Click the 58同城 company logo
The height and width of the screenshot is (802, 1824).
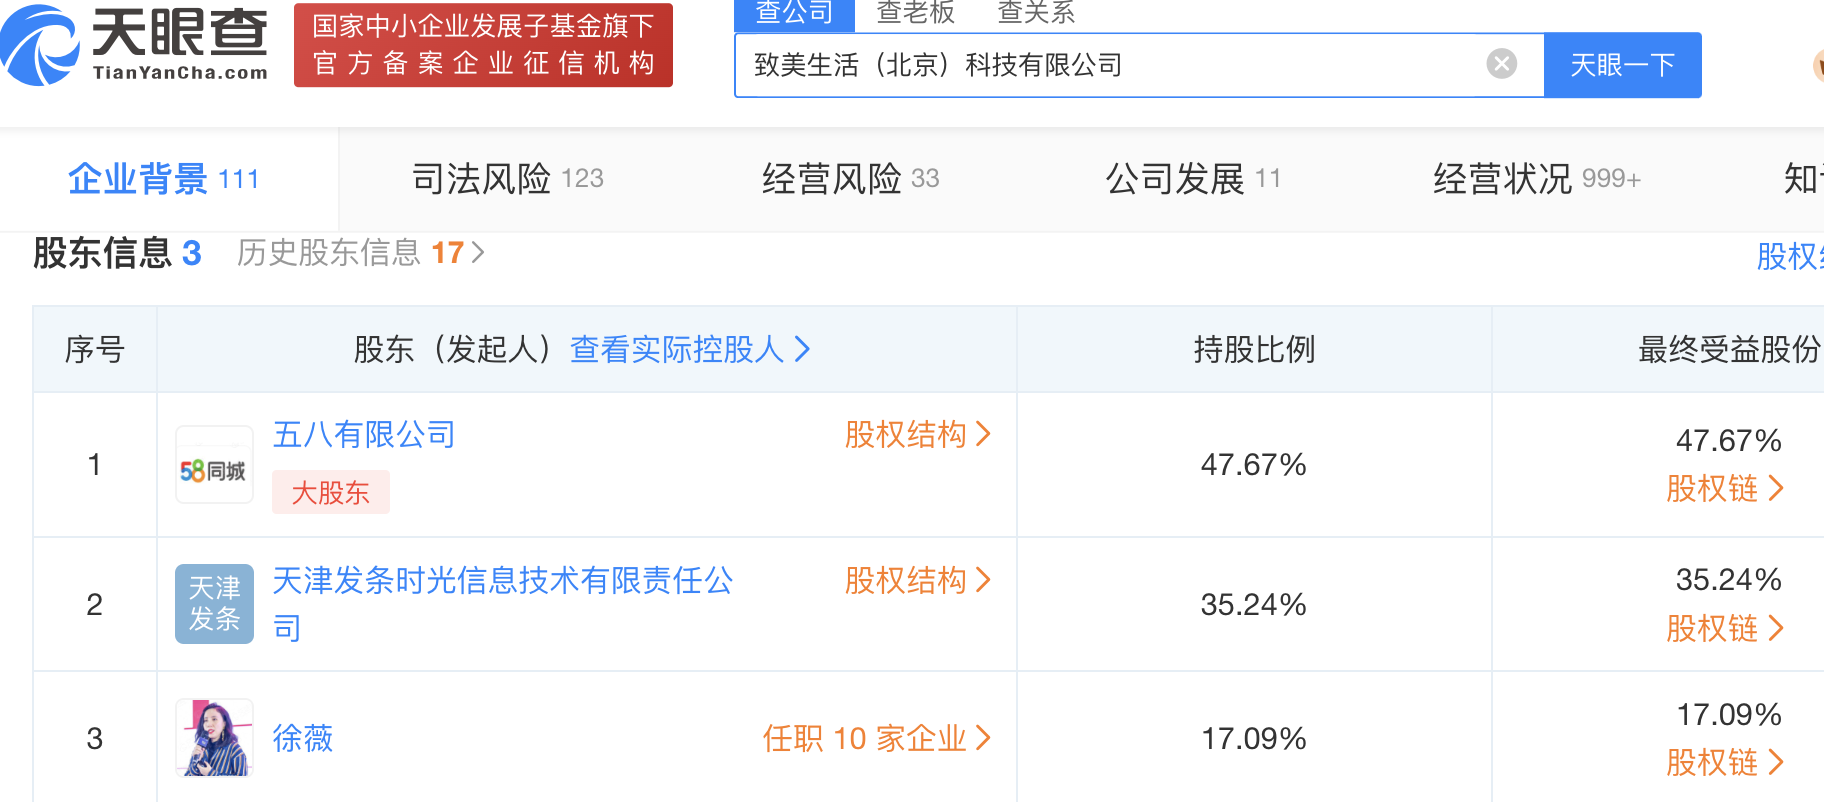[214, 465]
